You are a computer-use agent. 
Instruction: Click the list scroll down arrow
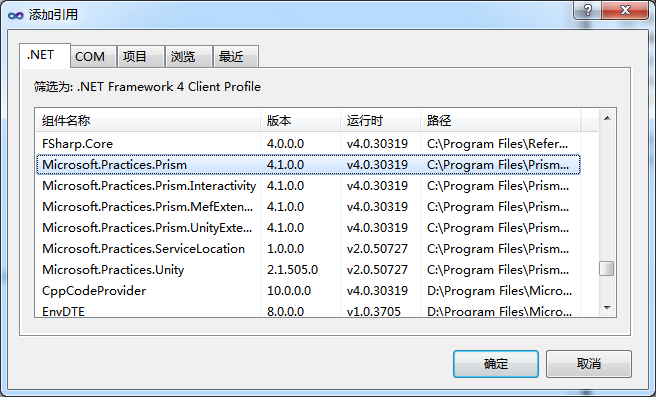[607, 308]
